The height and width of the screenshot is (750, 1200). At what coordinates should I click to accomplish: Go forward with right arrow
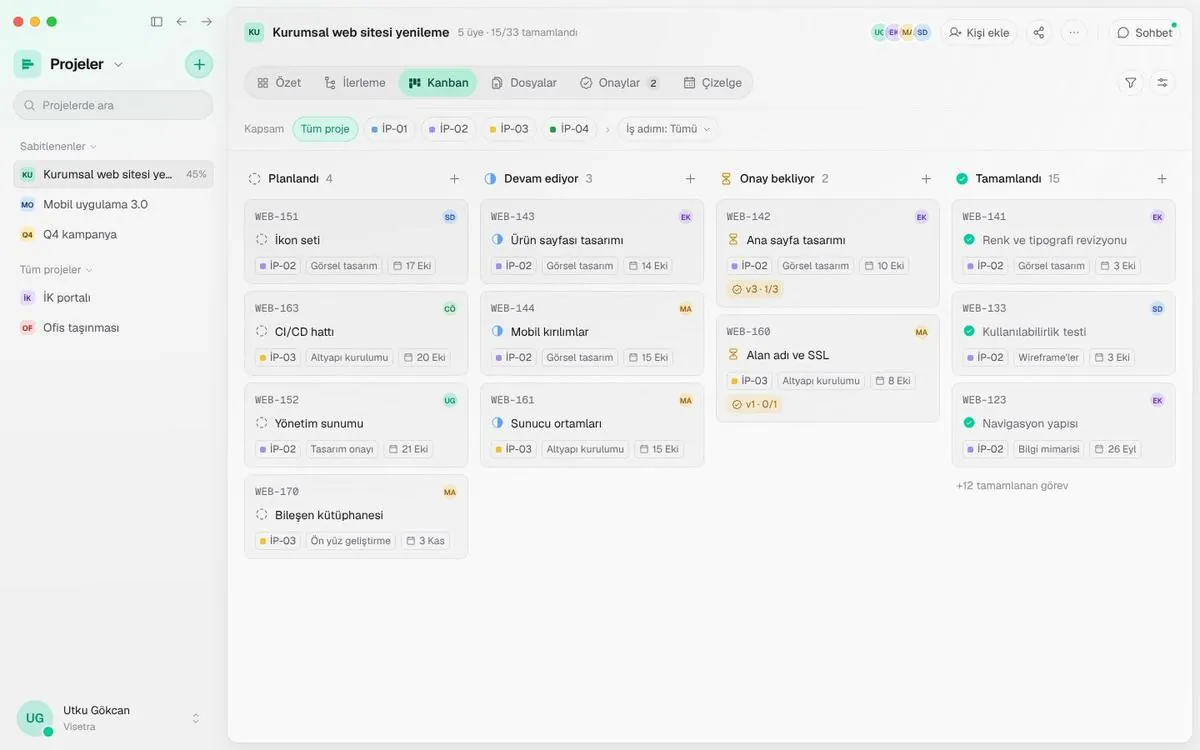click(206, 21)
